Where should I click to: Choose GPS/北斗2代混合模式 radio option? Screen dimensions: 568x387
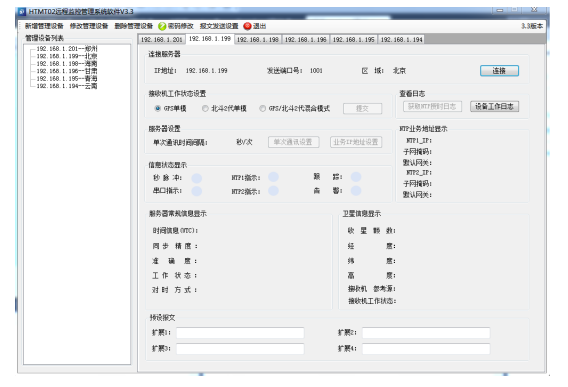tap(262, 108)
